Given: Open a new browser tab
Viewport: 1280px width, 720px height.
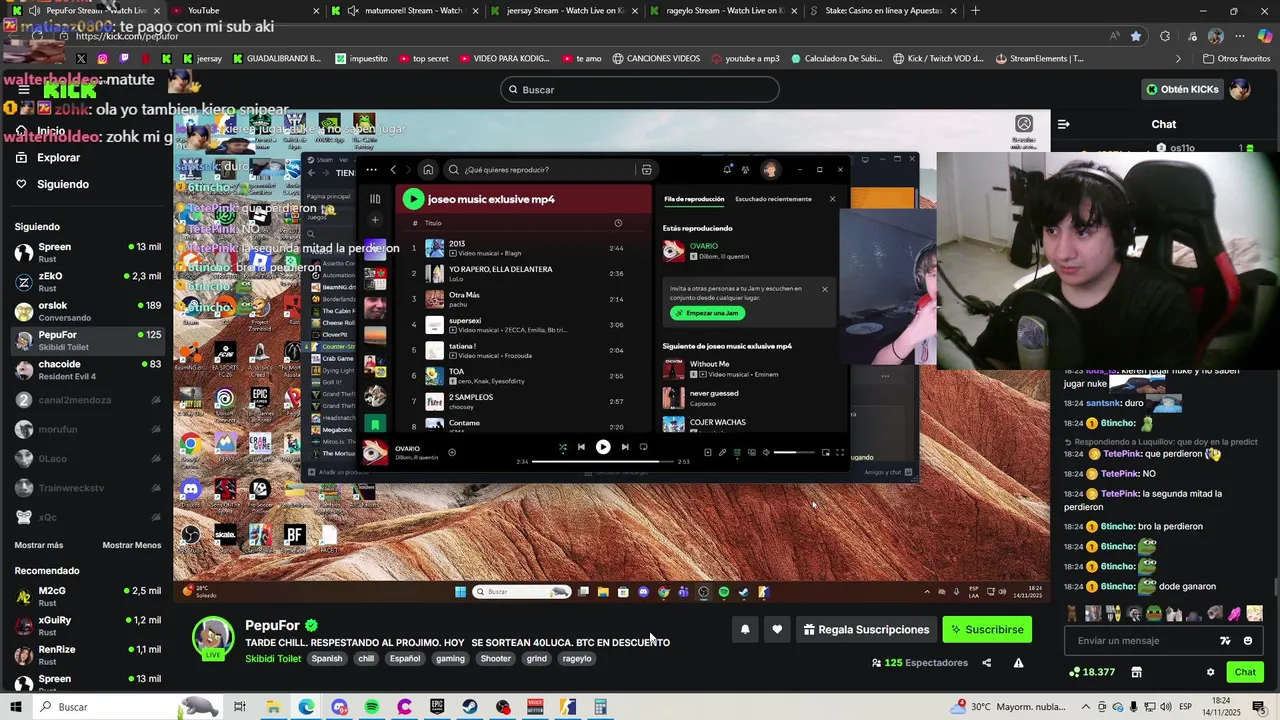Looking at the screenshot, I should coord(975,10).
